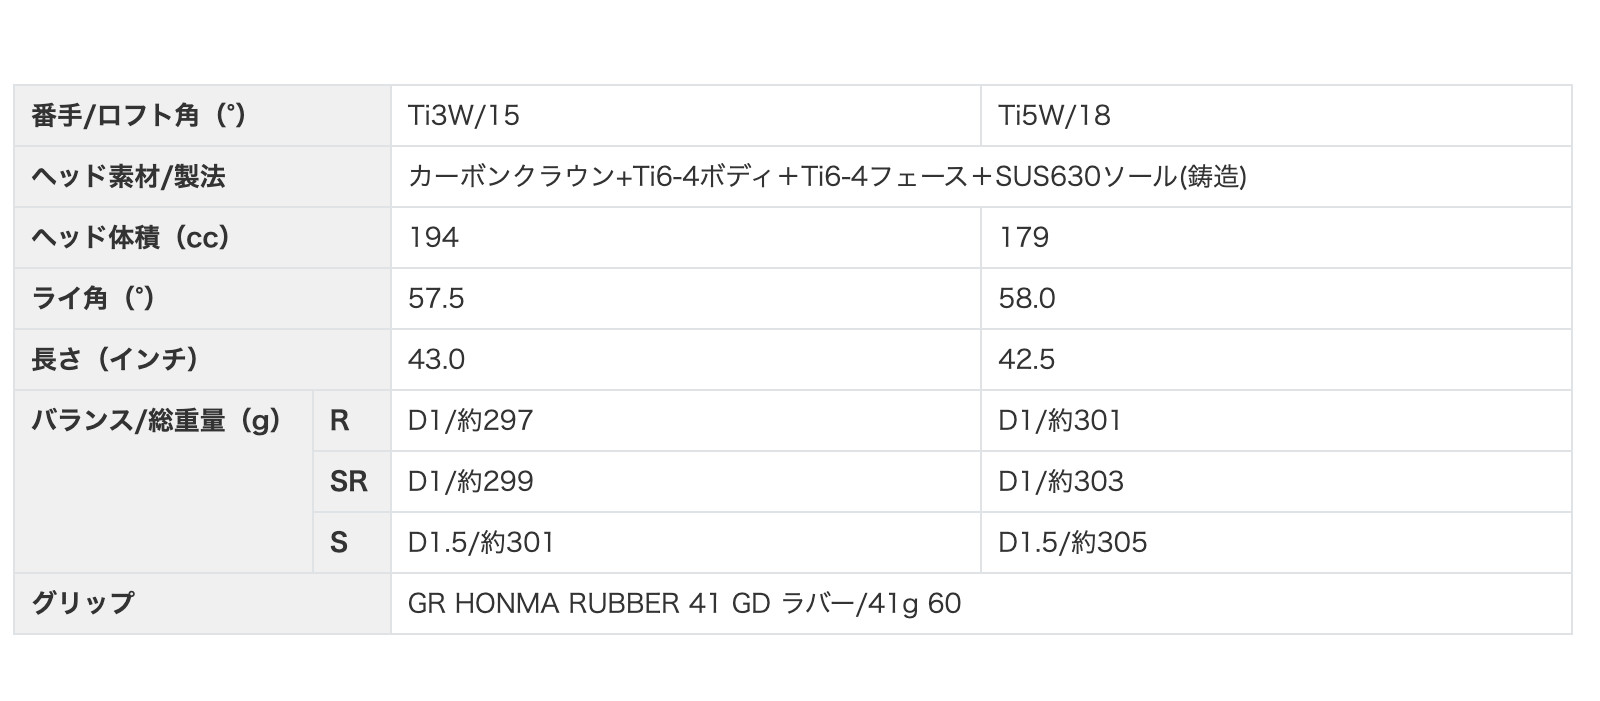Viewport: 1600px width, 701px height.
Task: Click the バランス/総重量 row label
Action: [156, 421]
